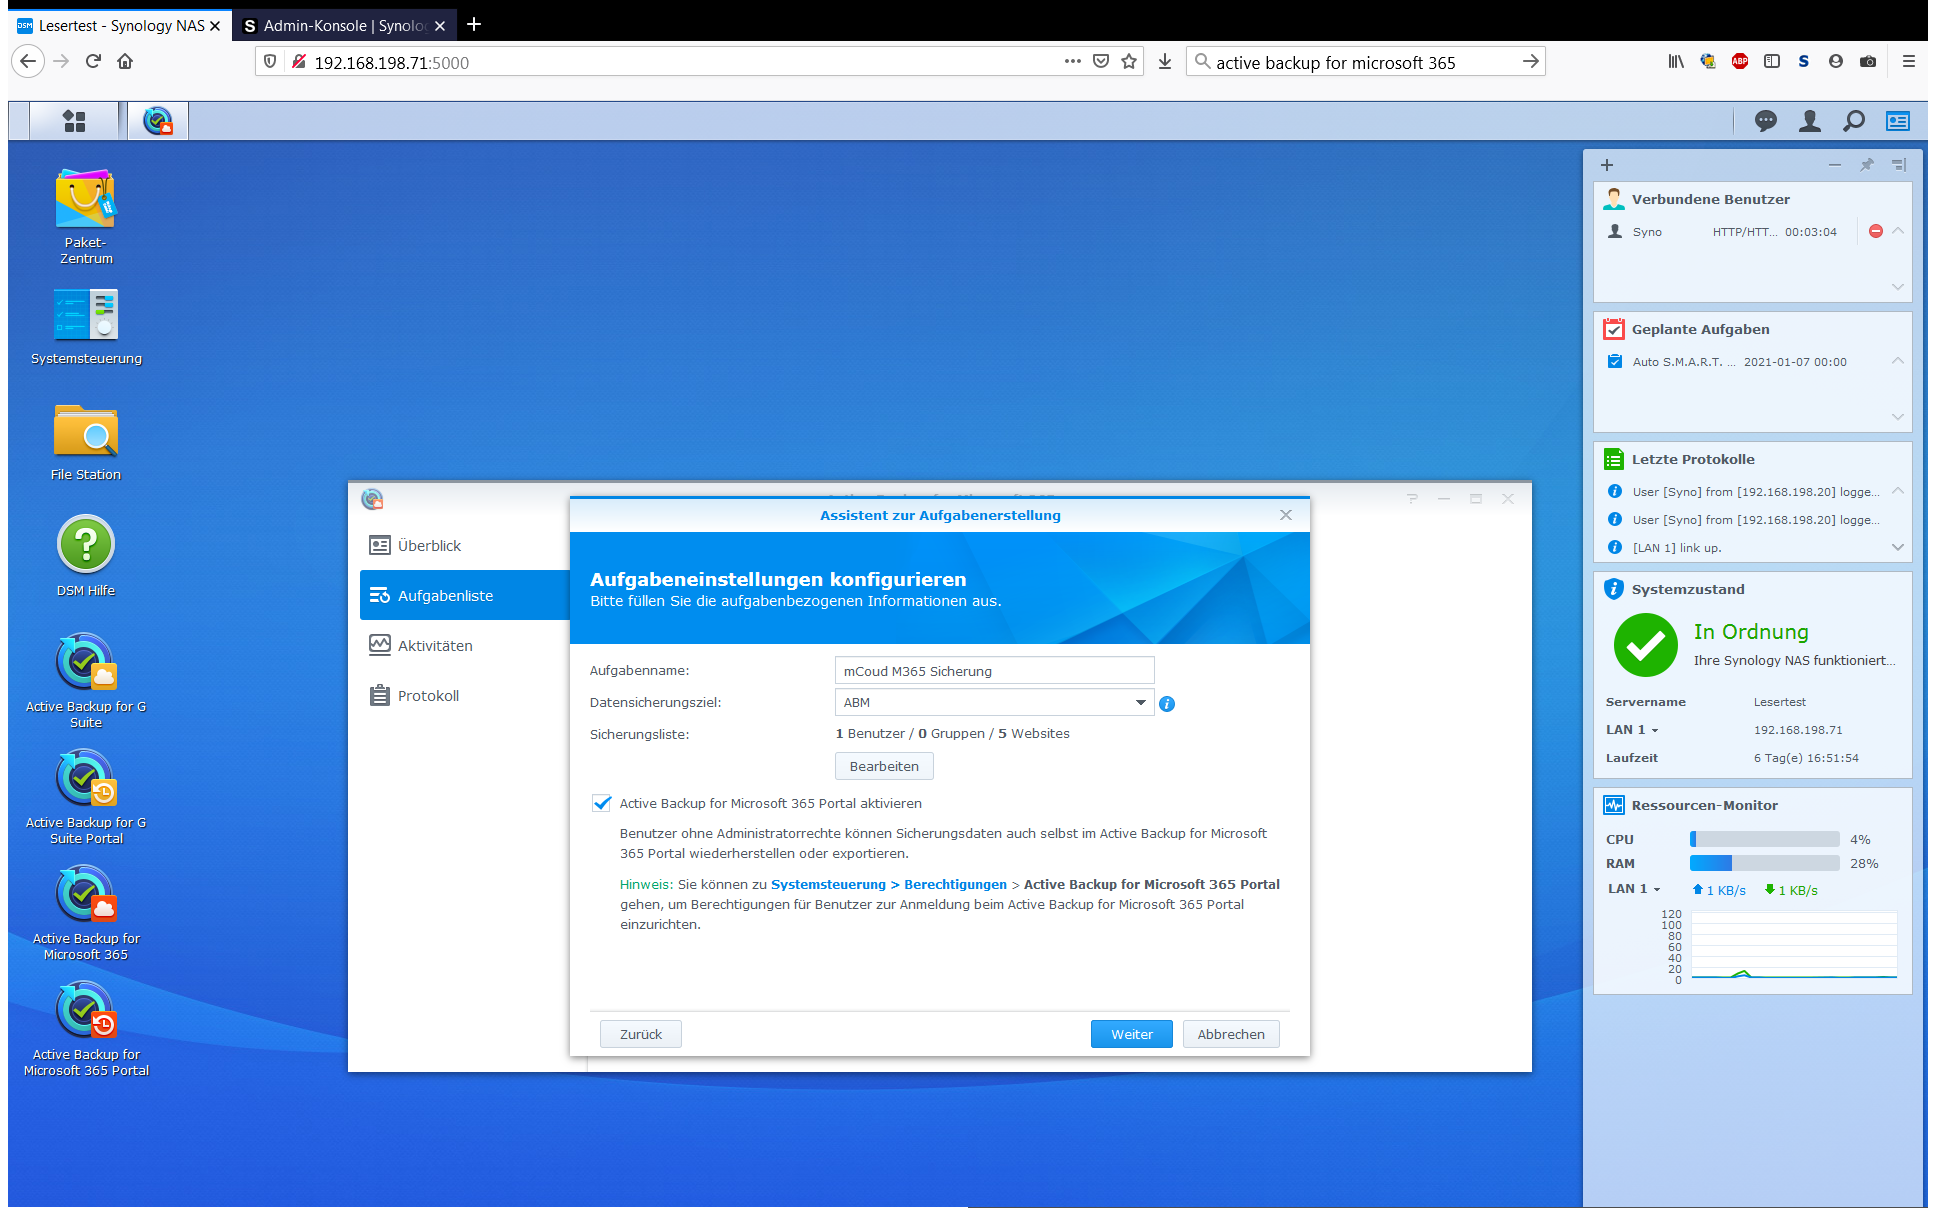Screen dimensions: 1936x1216
Task: Open the Systemsteuerung desktop icon
Action: coord(86,315)
